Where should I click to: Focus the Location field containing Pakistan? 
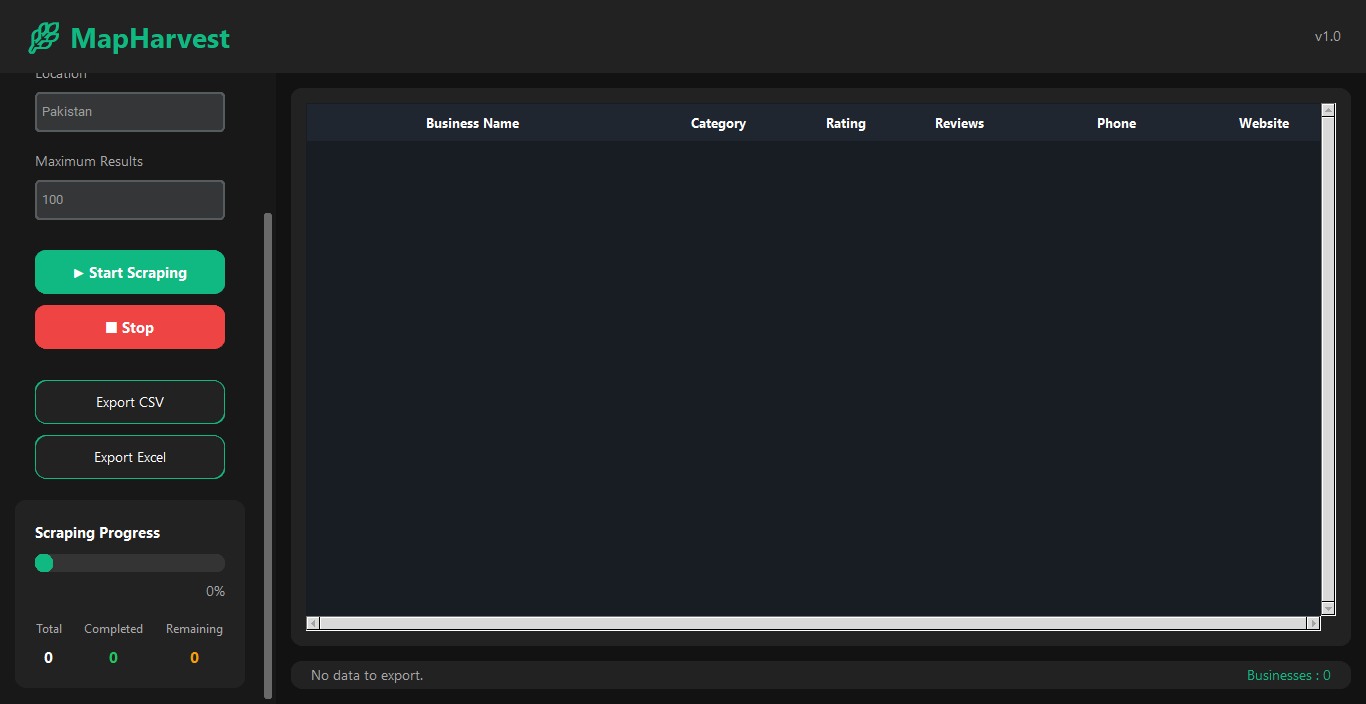pos(130,112)
